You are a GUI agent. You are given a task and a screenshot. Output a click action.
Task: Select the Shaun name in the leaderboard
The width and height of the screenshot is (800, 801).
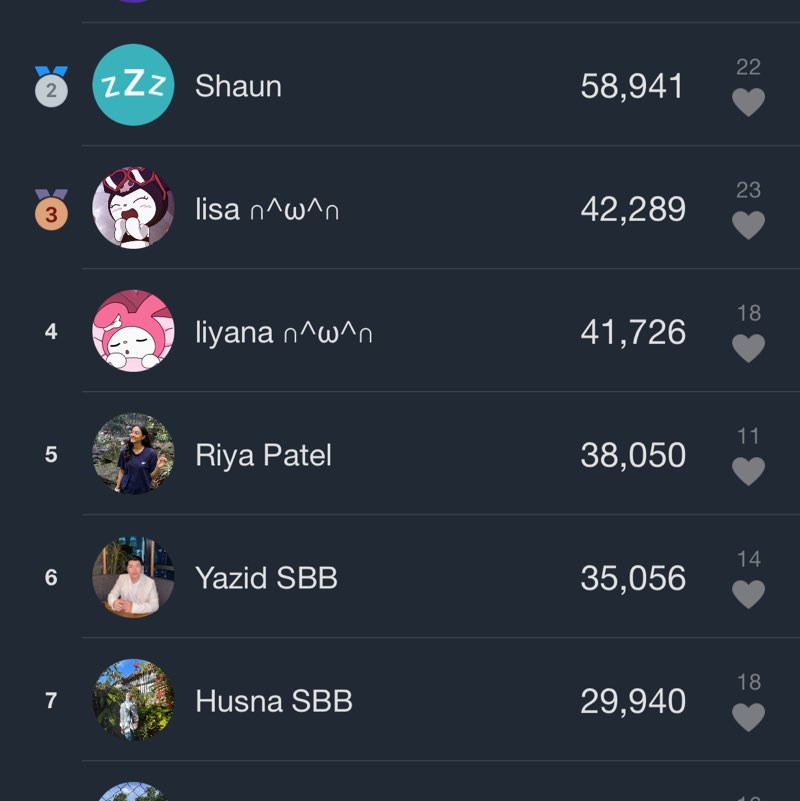point(238,86)
